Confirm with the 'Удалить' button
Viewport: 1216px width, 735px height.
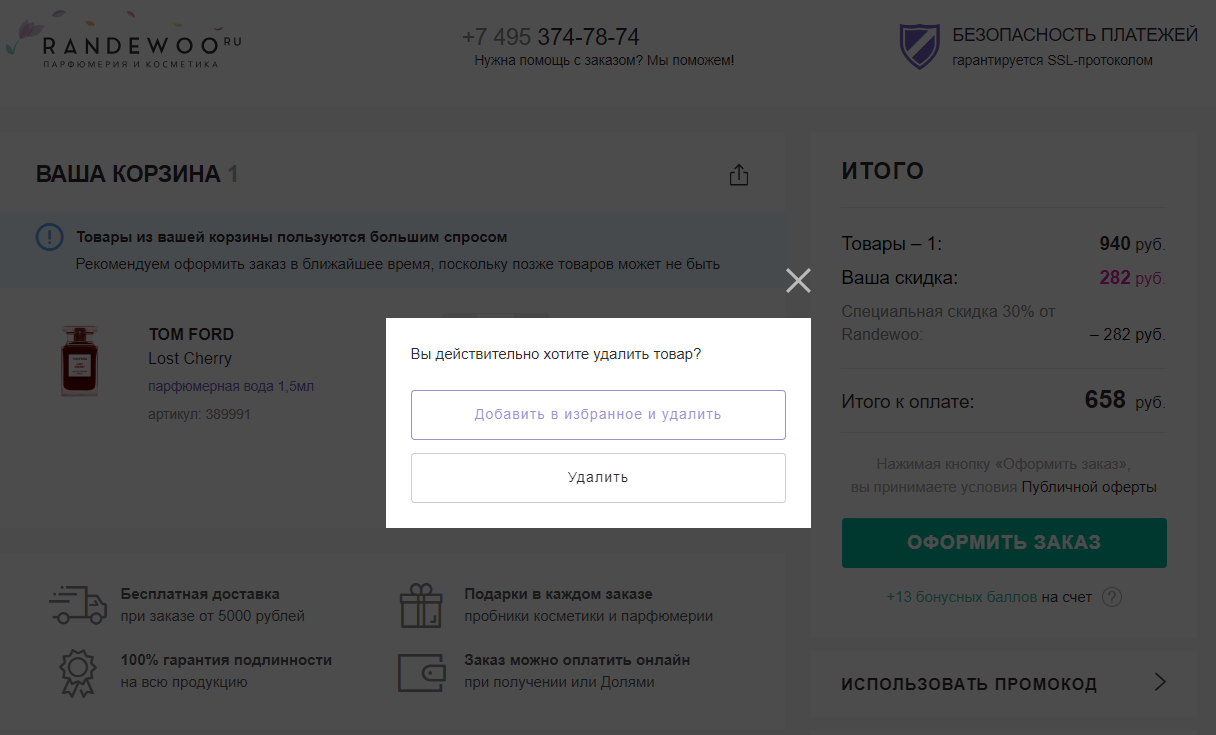point(598,478)
